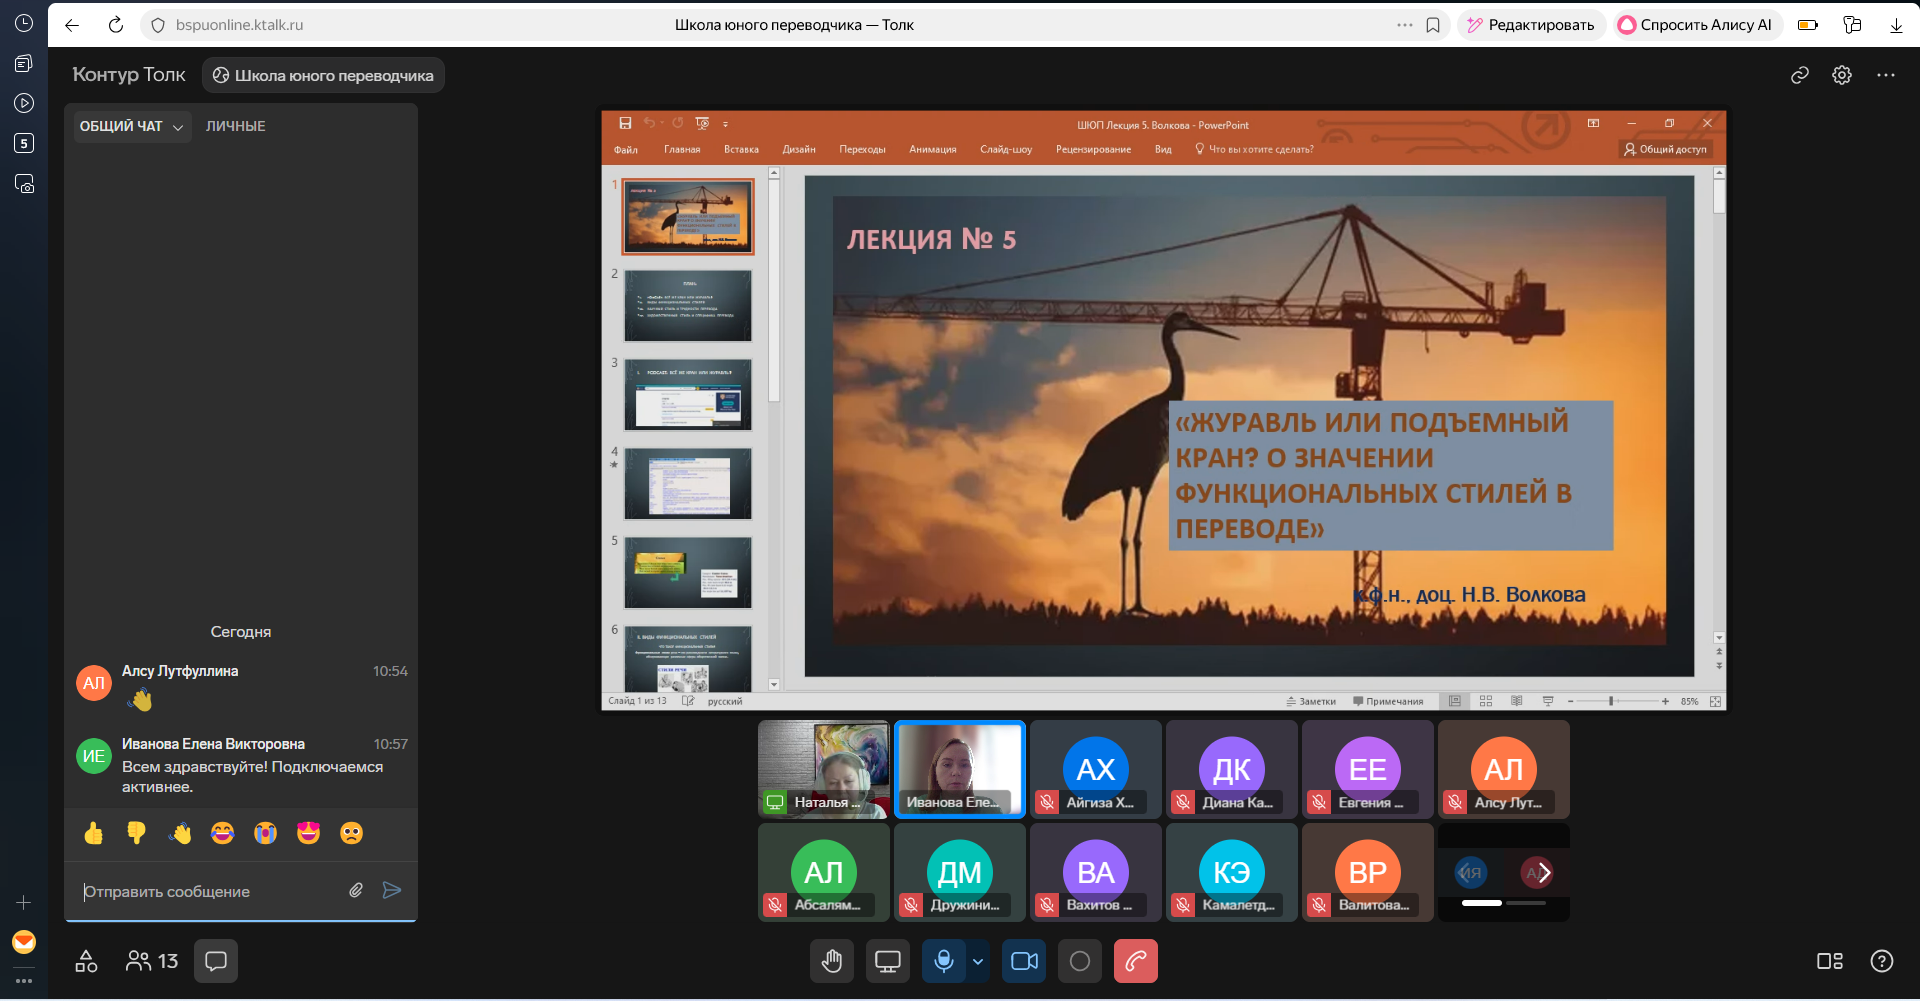Show next participants with arrow
Image resolution: width=1920 pixels, height=1001 pixels.
1544,873
